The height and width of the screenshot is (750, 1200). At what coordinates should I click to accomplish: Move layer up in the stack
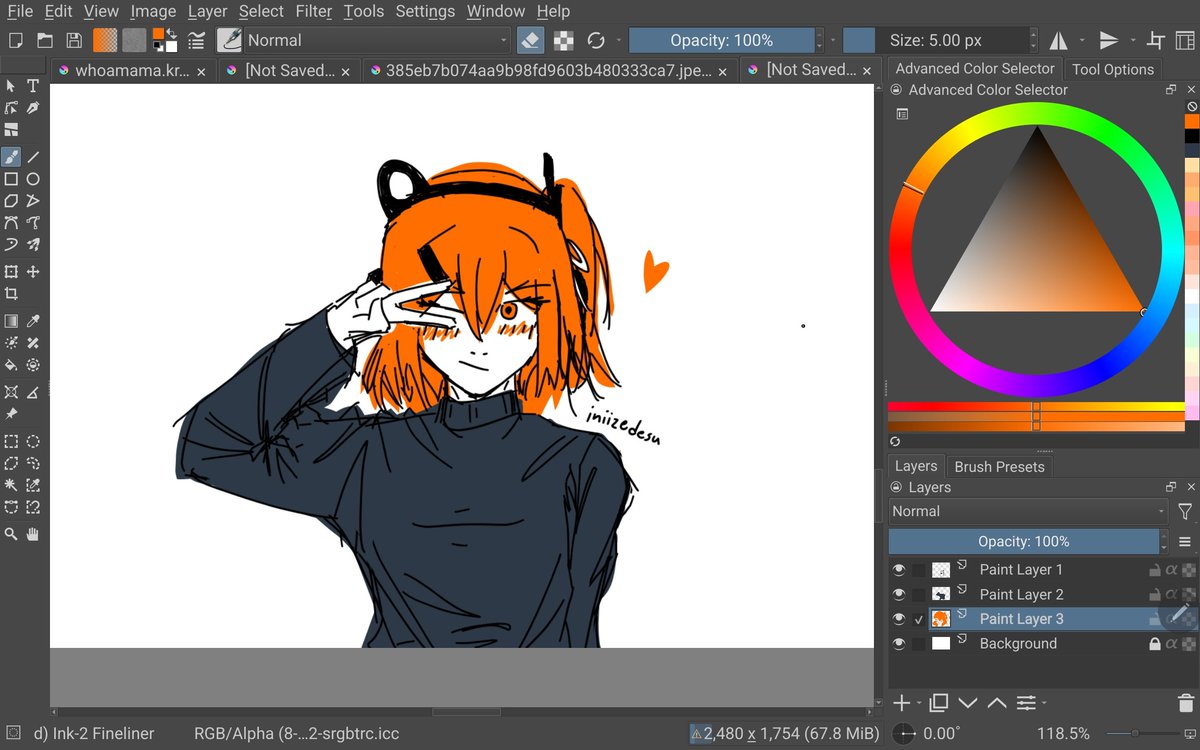tap(997, 703)
